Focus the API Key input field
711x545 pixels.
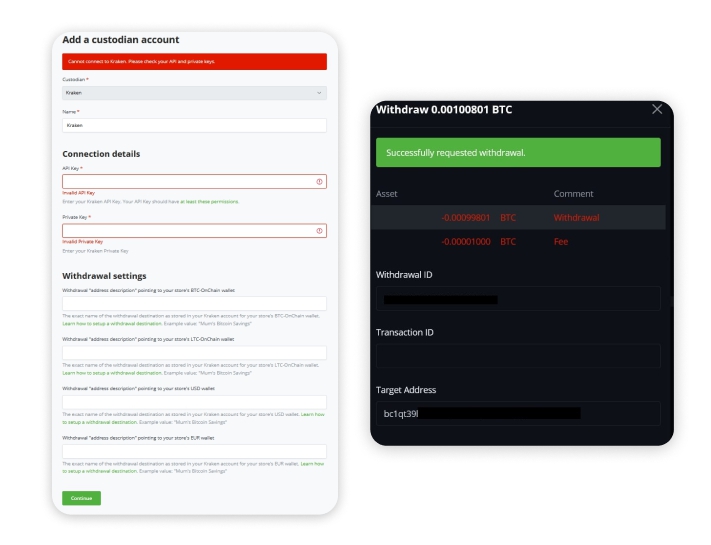pos(194,182)
